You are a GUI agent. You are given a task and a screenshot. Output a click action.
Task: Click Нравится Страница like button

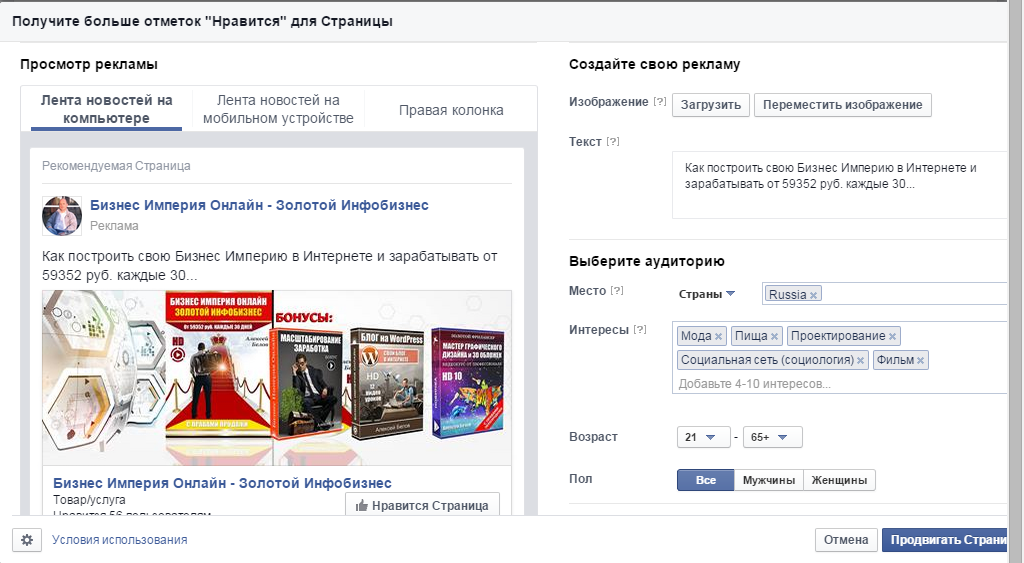[423, 505]
